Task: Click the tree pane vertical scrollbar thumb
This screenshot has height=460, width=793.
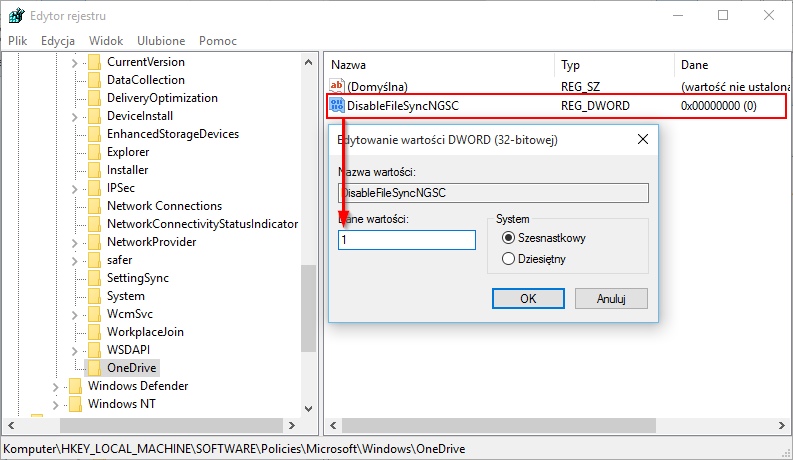Action: pyautogui.click(x=308, y=308)
